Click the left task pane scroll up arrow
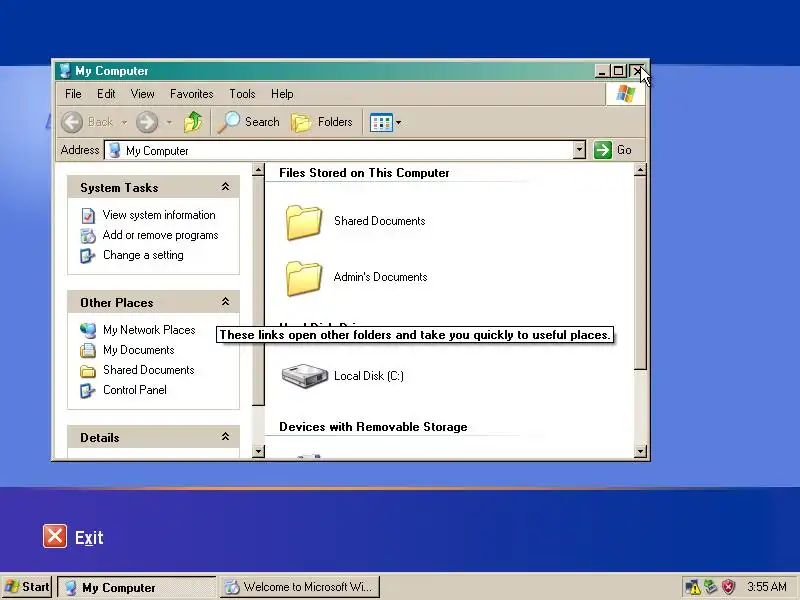800x600 pixels. tap(258, 170)
